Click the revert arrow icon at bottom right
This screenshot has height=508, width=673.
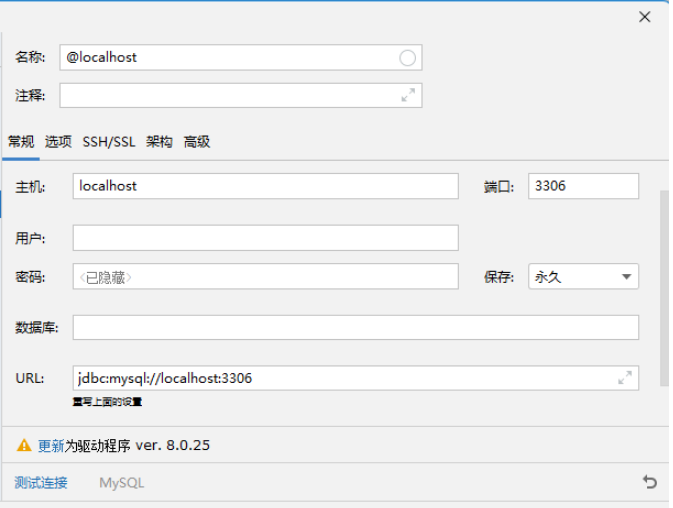point(649,482)
